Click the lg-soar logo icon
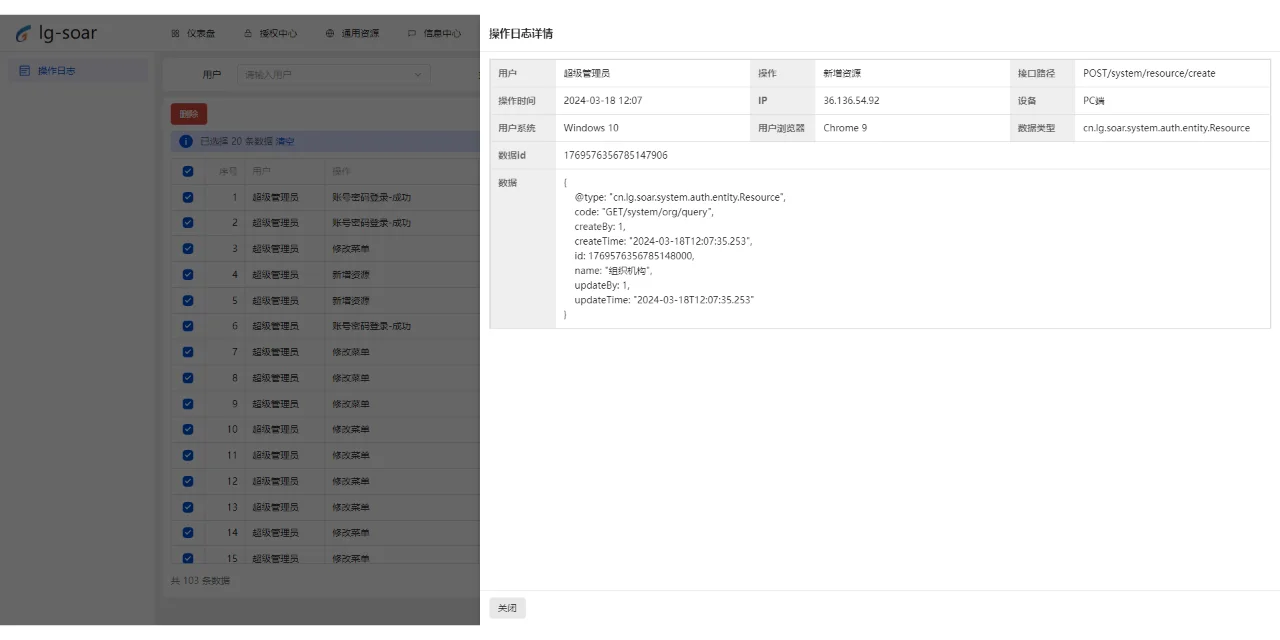The width and height of the screenshot is (1280, 640). (23, 33)
